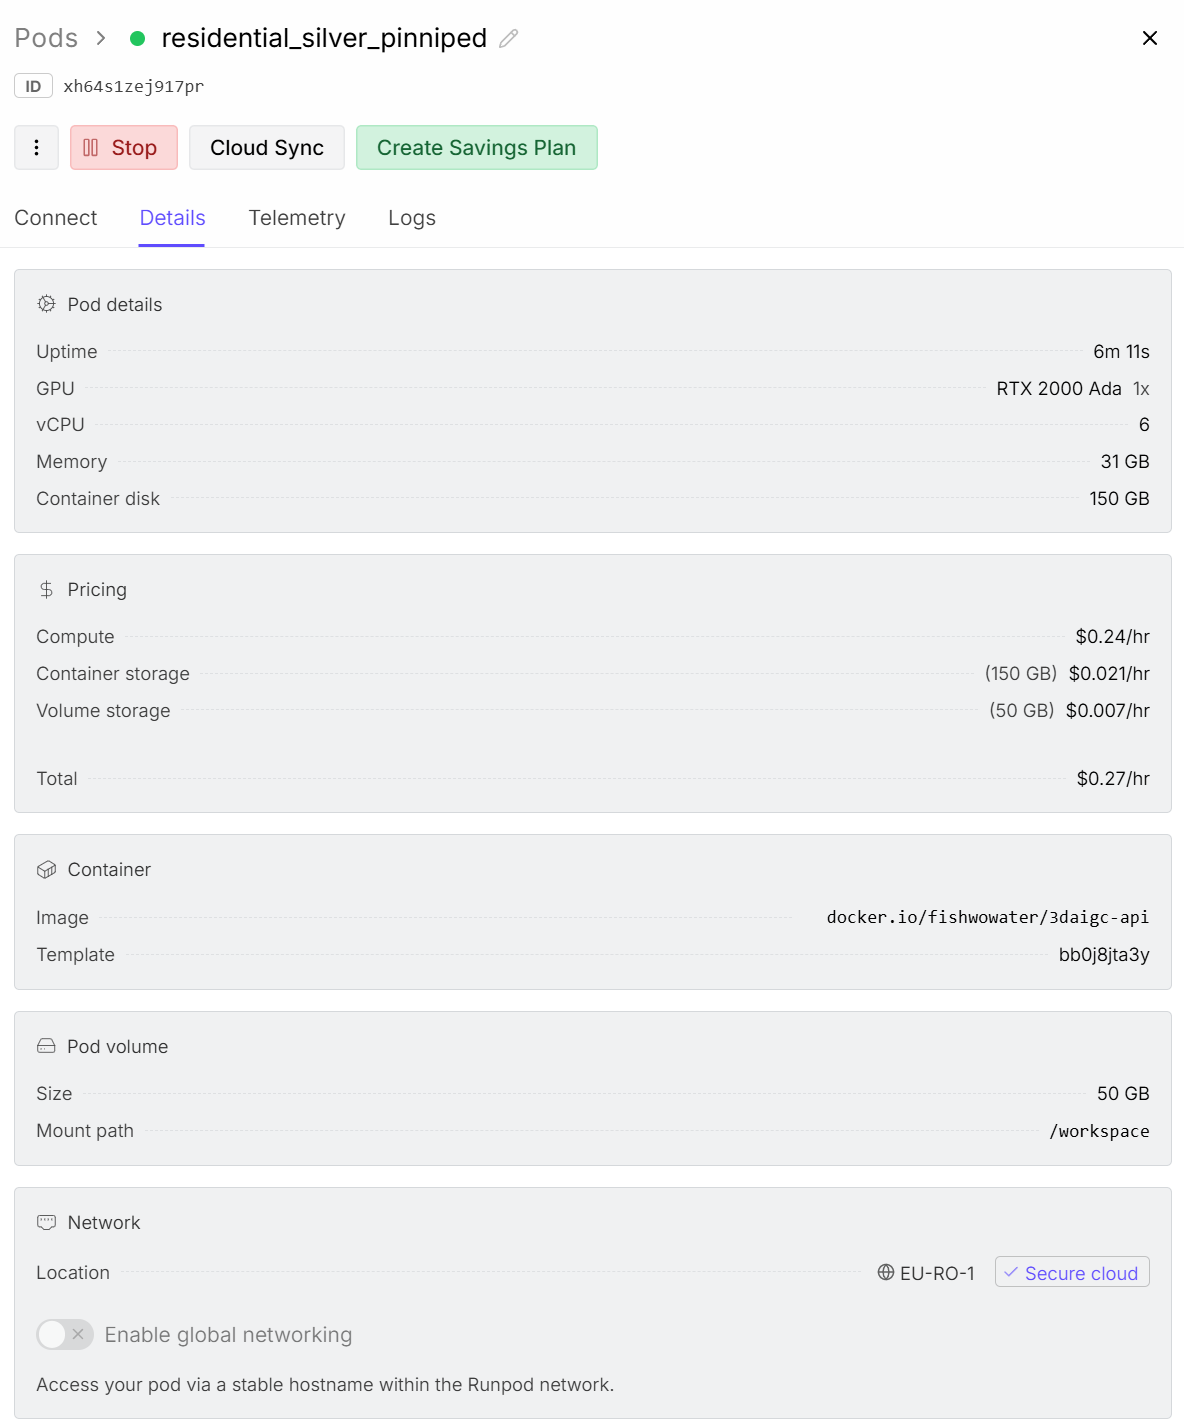Go back to Pods breadcrumb

point(46,38)
